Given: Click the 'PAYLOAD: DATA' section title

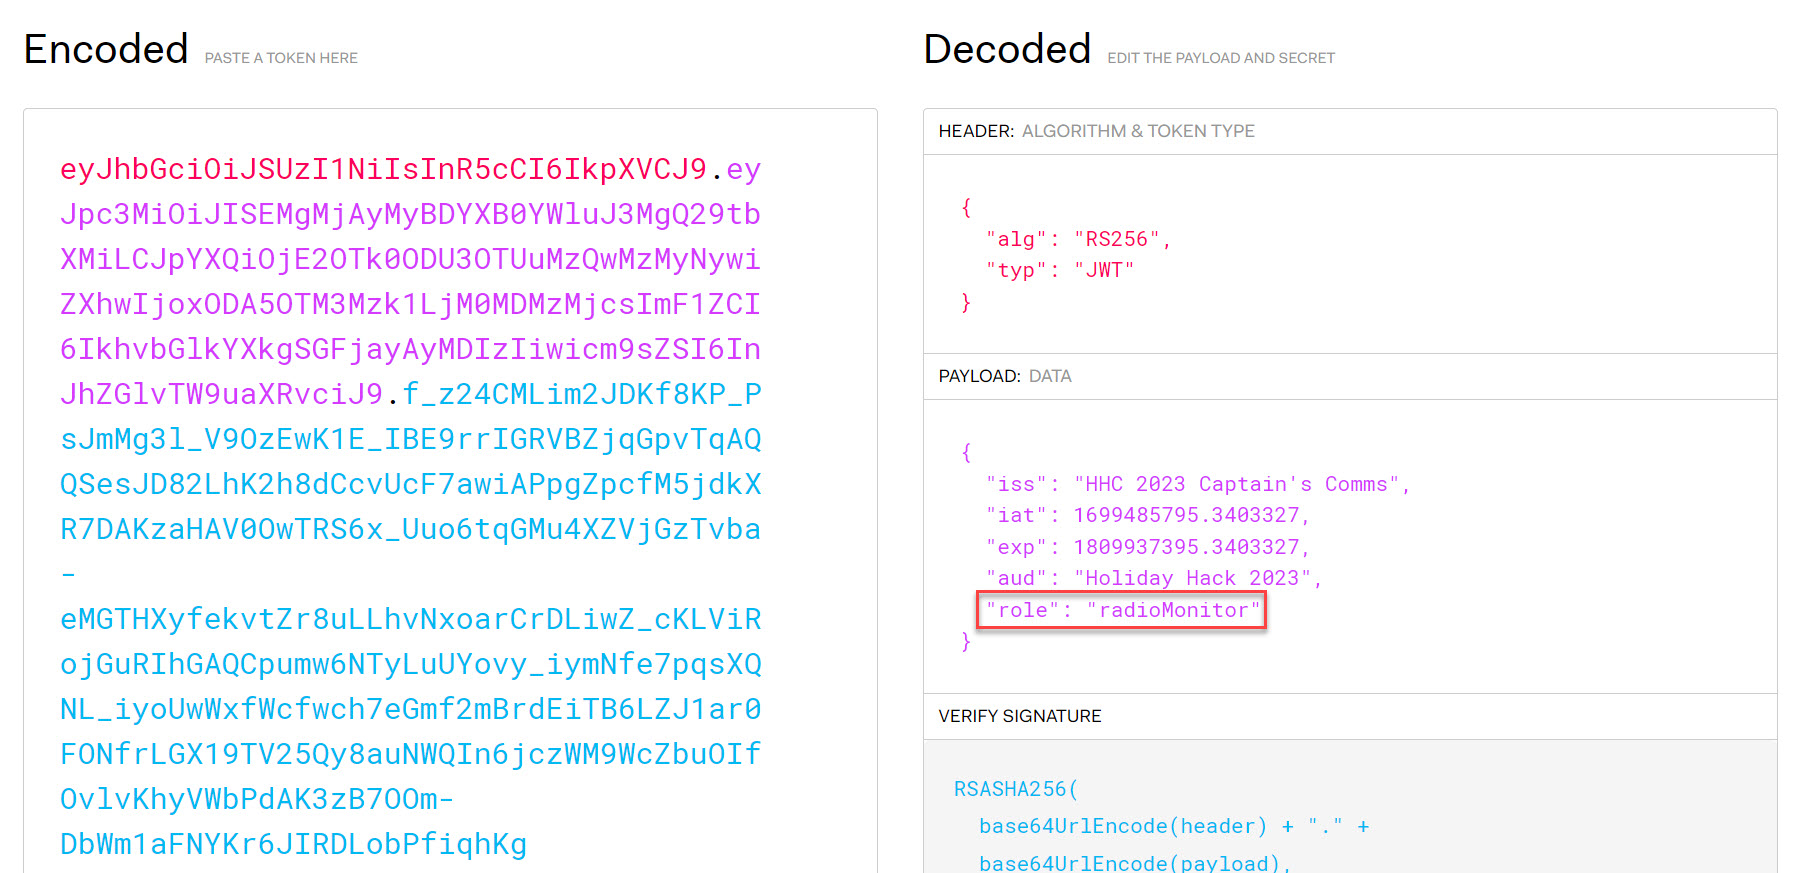Looking at the screenshot, I should (x=1005, y=376).
